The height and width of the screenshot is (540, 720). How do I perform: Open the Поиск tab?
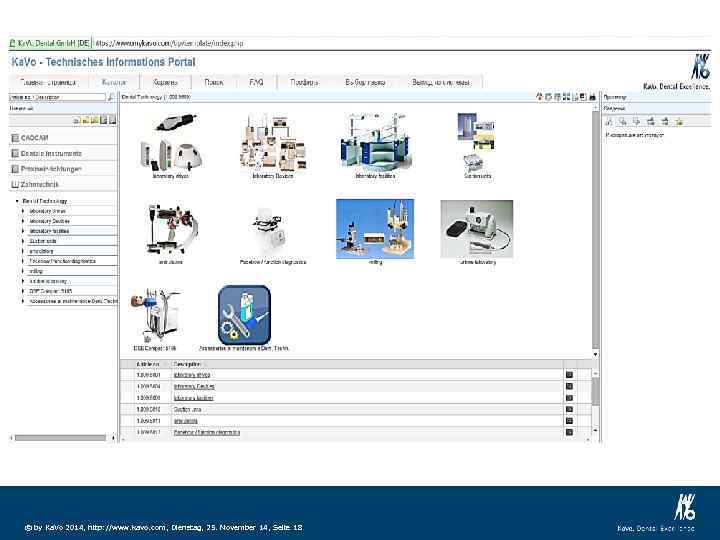tap(214, 82)
